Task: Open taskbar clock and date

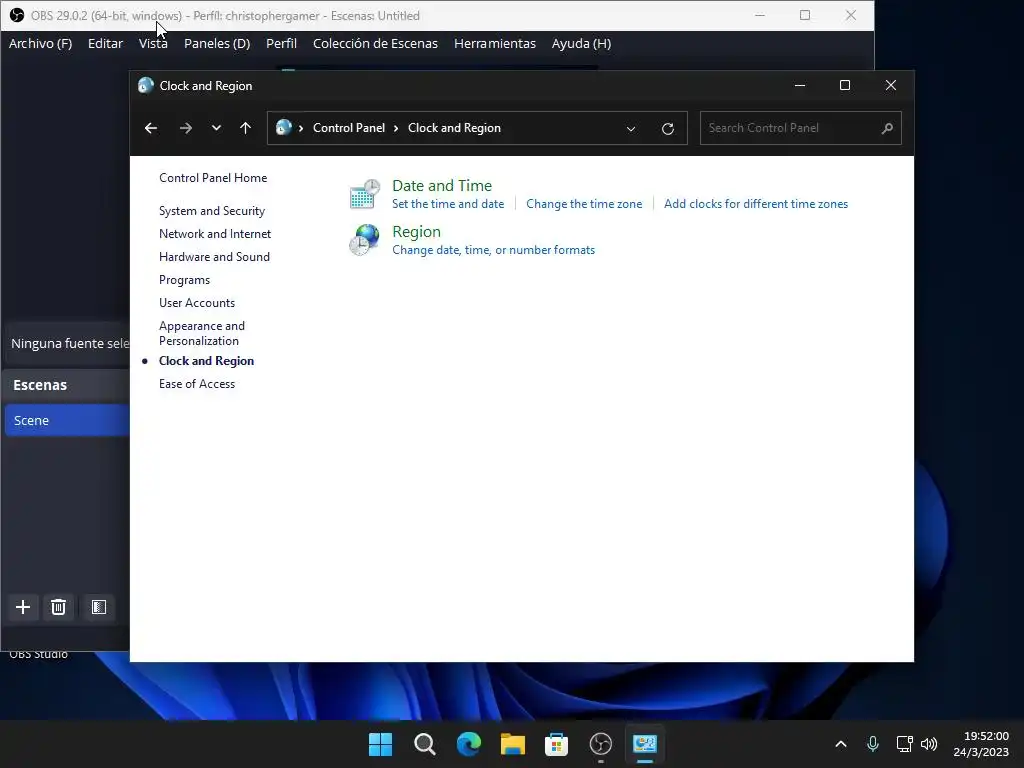Action: (981, 744)
